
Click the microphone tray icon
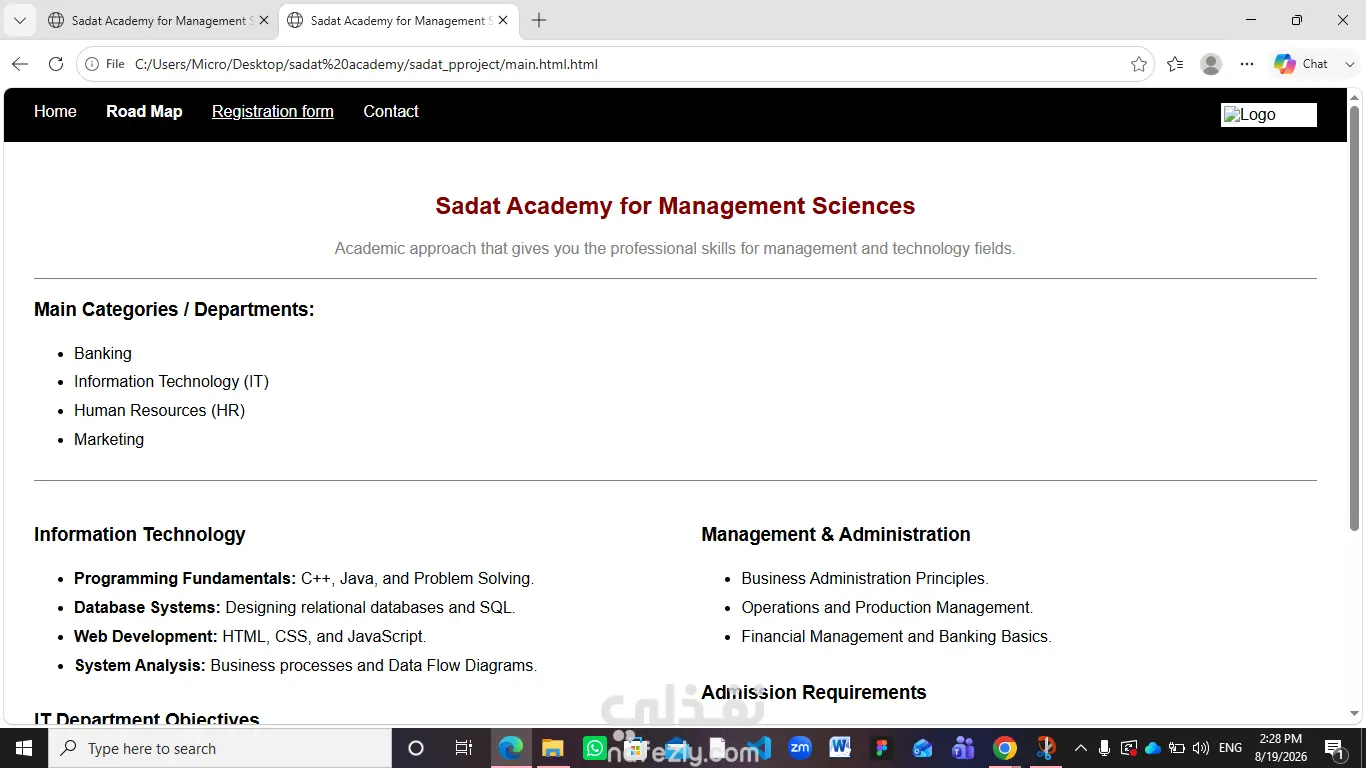[x=1105, y=748]
